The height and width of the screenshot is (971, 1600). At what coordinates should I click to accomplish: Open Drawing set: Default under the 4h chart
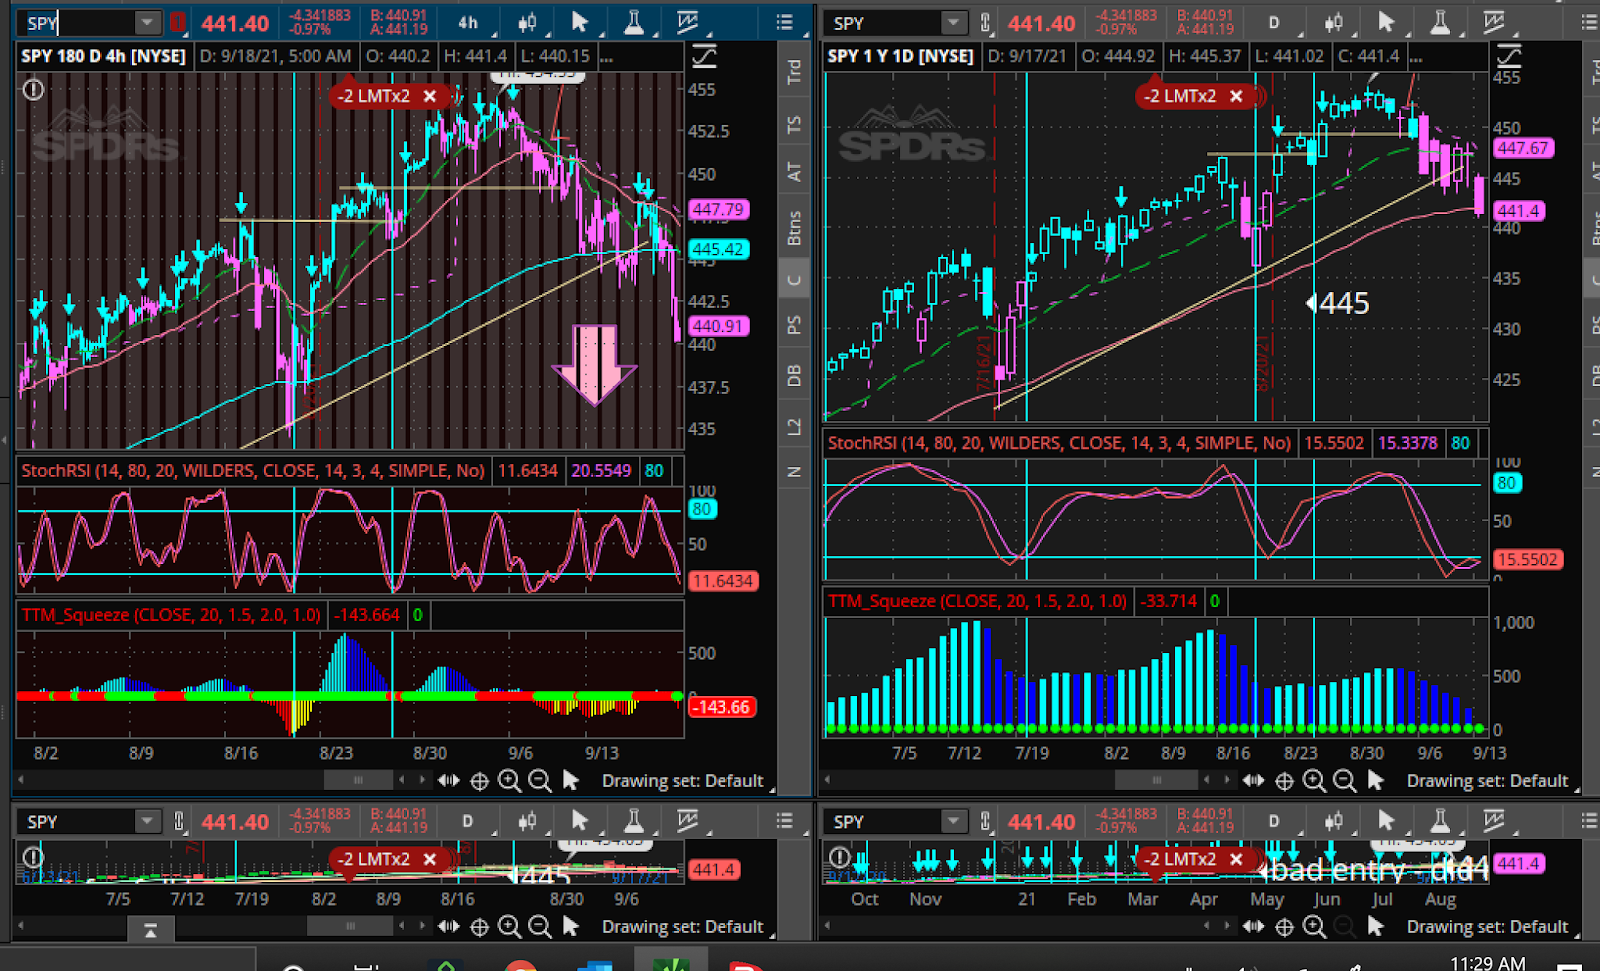click(x=682, y=781)
